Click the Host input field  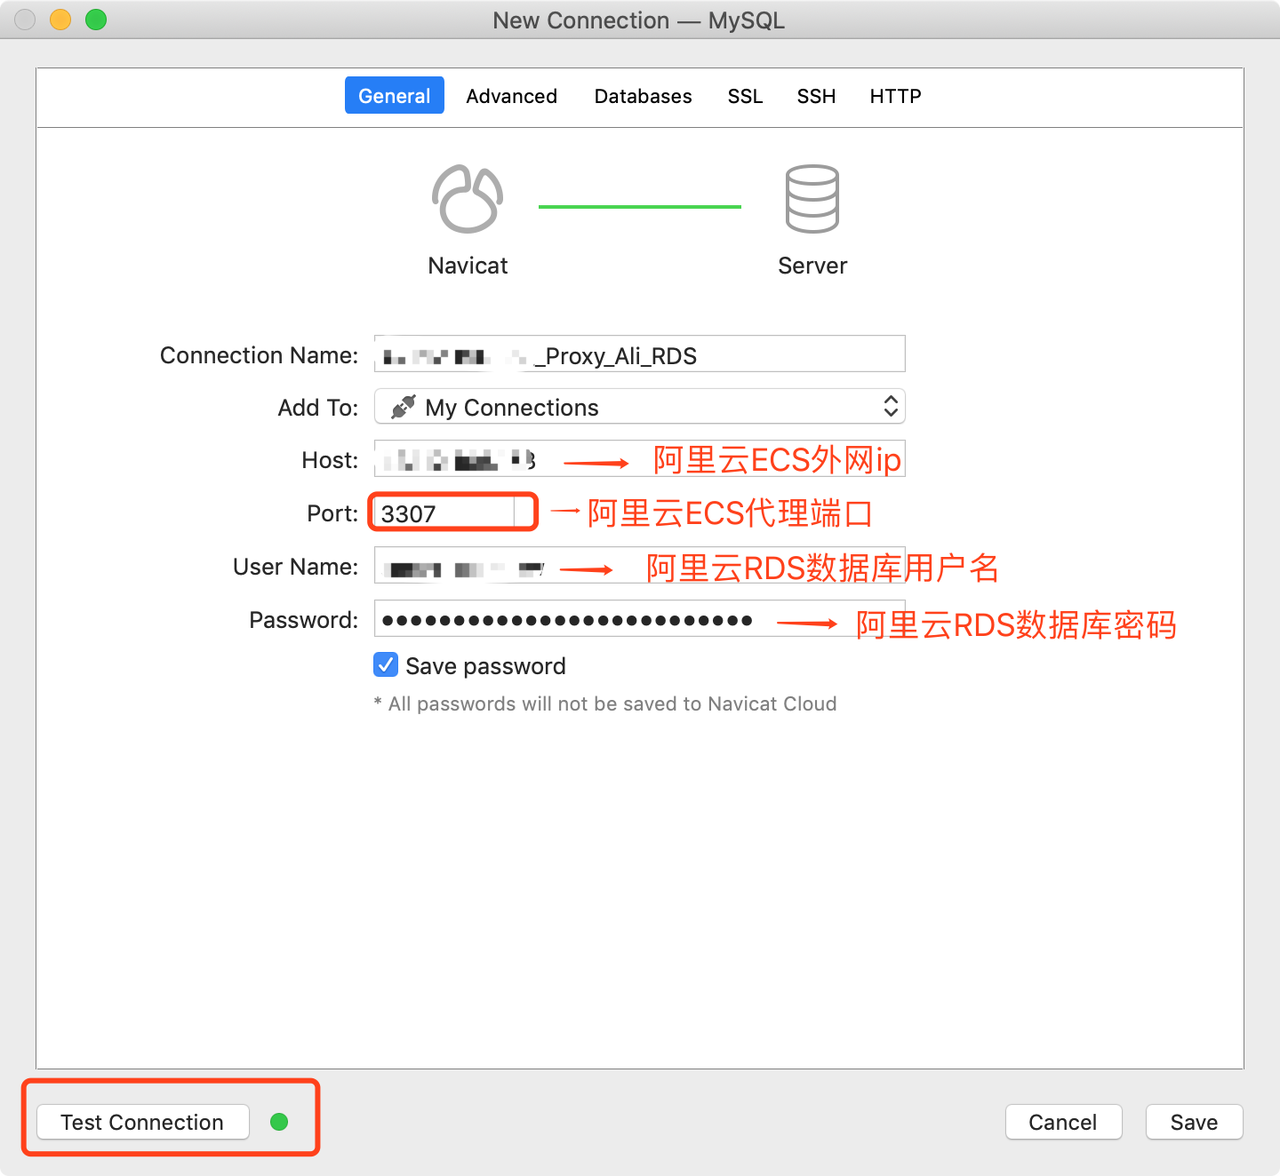tap(639, 460)
